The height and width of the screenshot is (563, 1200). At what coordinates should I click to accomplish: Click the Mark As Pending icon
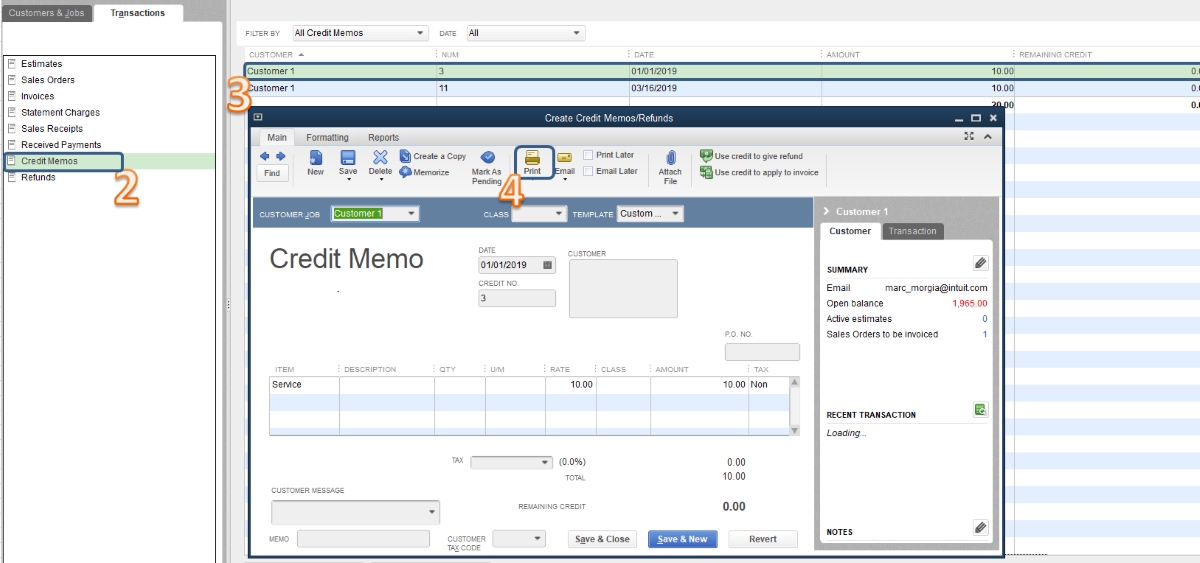coord(487,158)
